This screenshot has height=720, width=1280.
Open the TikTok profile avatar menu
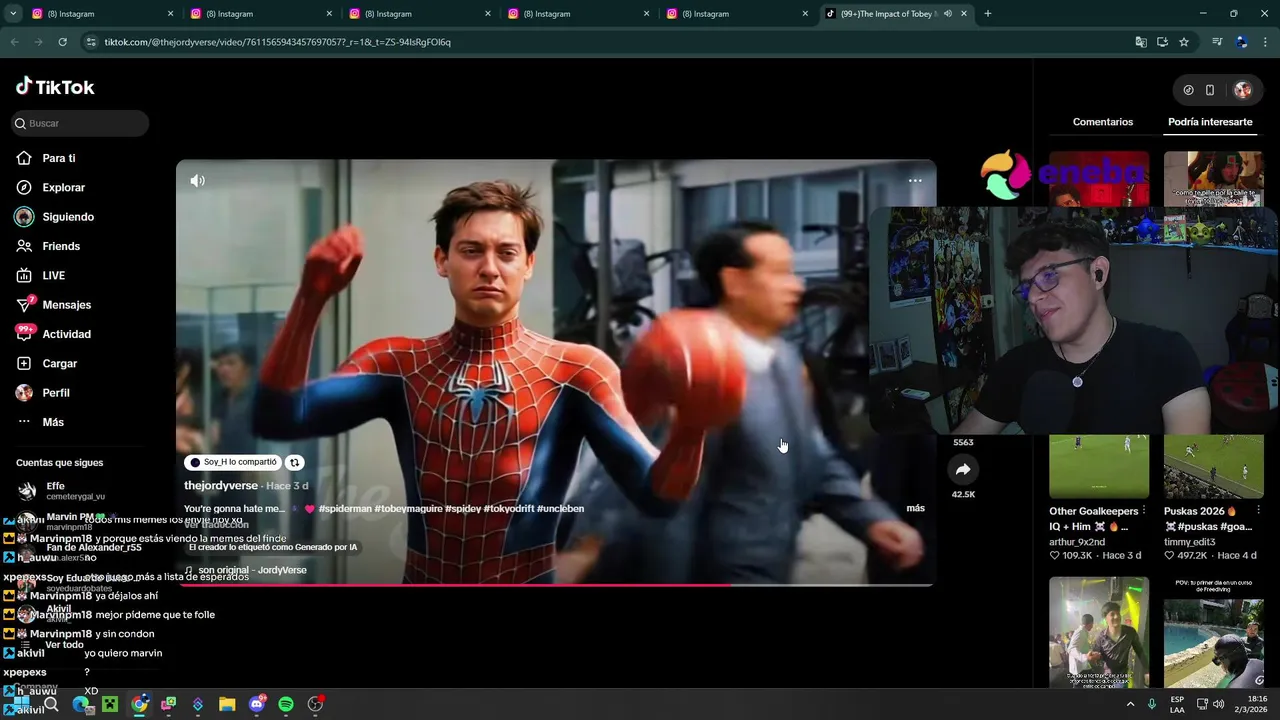[1243, 90]
